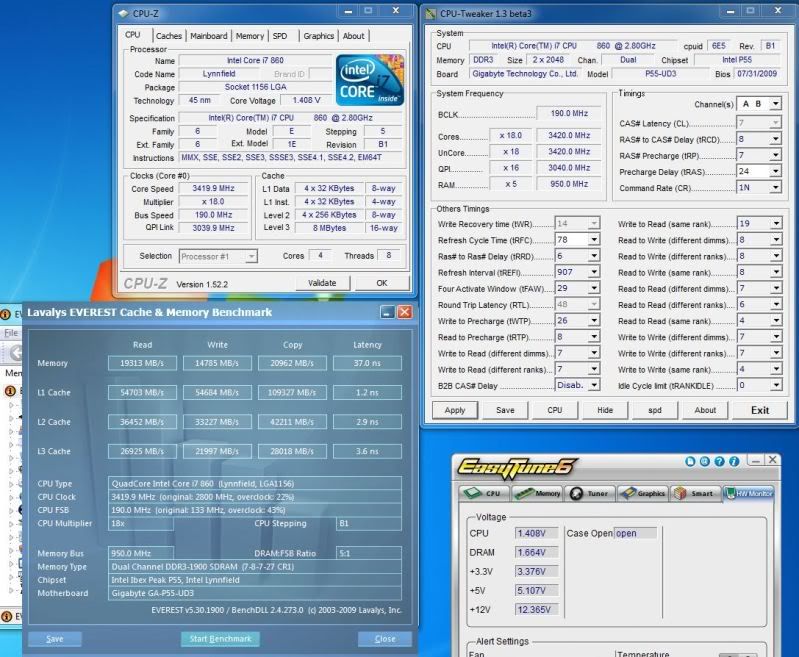This screenshot has width=799, height=657.
Task: Click the spd button in CPU-Tweaker
Action: [655, 410]
